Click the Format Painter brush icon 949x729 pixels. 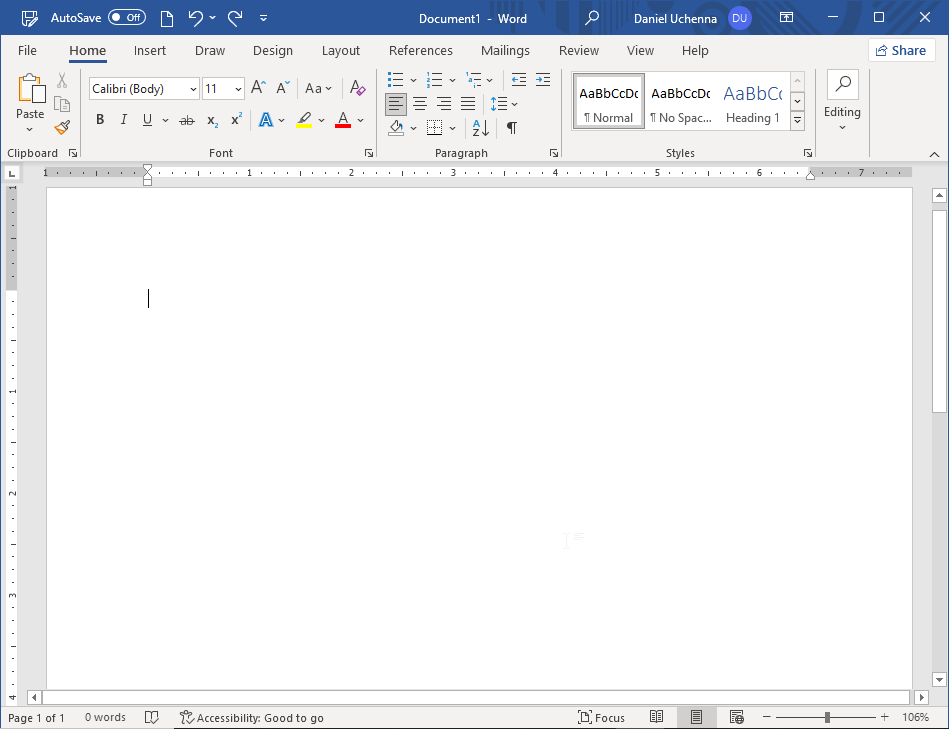tap(62, 128)
